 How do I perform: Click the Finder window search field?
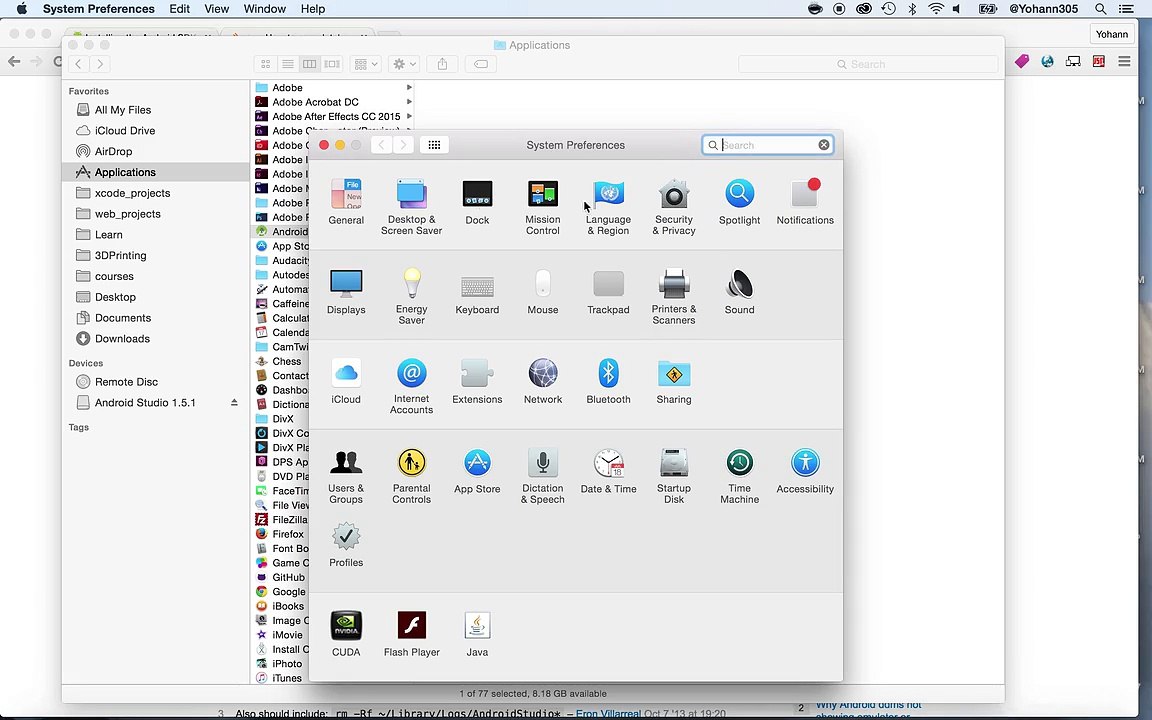pos(868,64)
